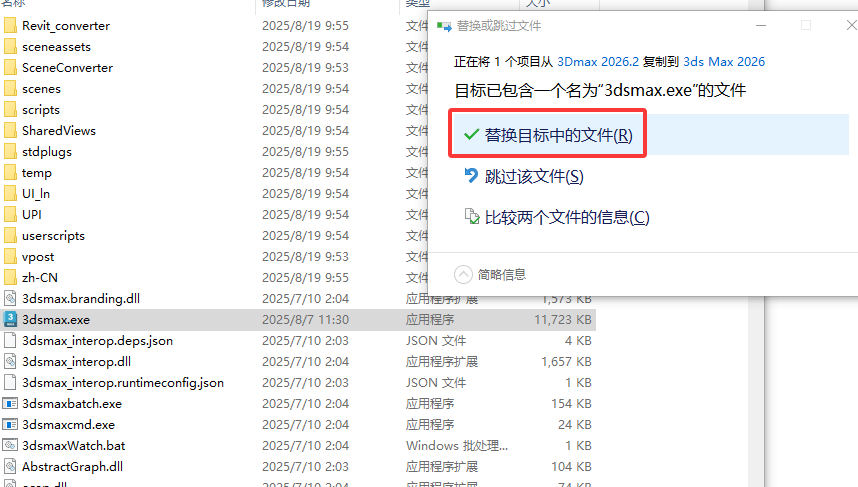Click the file name 3dsmaxbatch.exe
This screenshot has width=858, height=487.
tap(72, 403)
